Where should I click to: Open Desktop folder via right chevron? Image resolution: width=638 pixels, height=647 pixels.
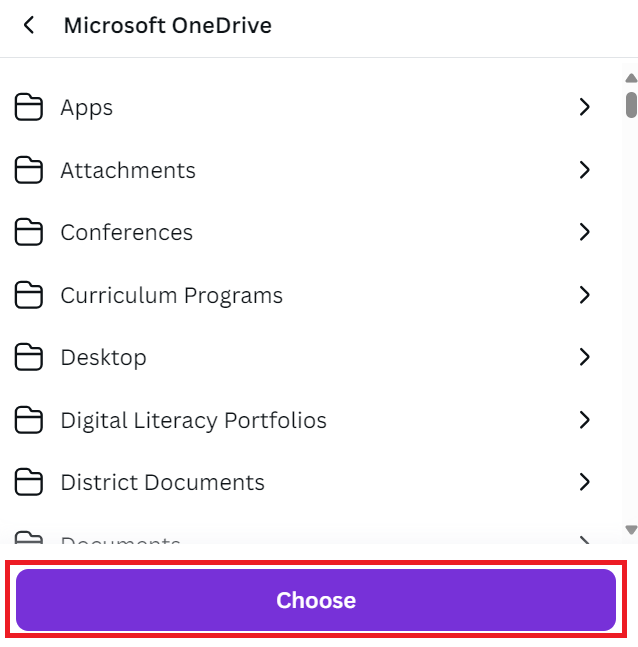[584, 357]
